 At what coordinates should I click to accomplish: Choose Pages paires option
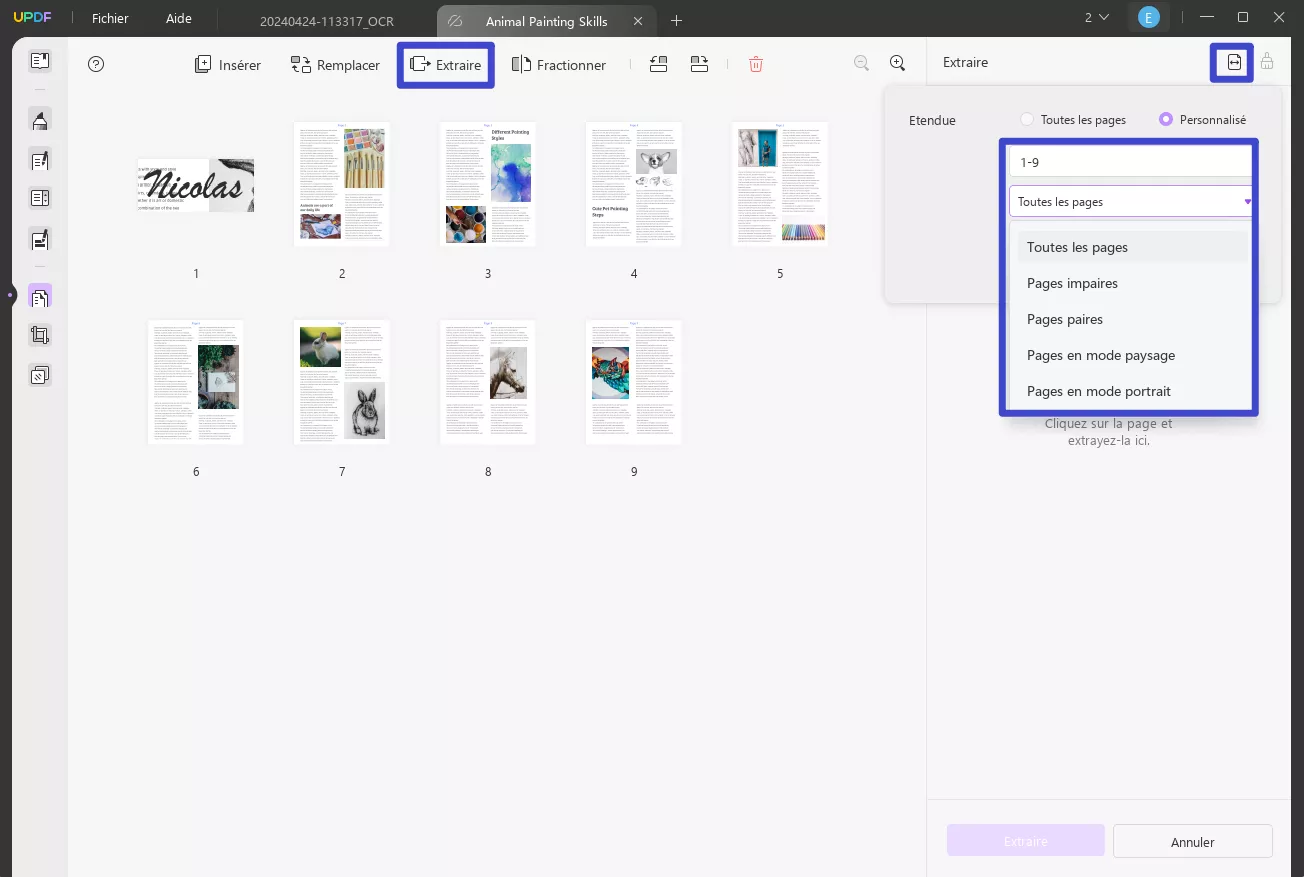point(1132,319)
